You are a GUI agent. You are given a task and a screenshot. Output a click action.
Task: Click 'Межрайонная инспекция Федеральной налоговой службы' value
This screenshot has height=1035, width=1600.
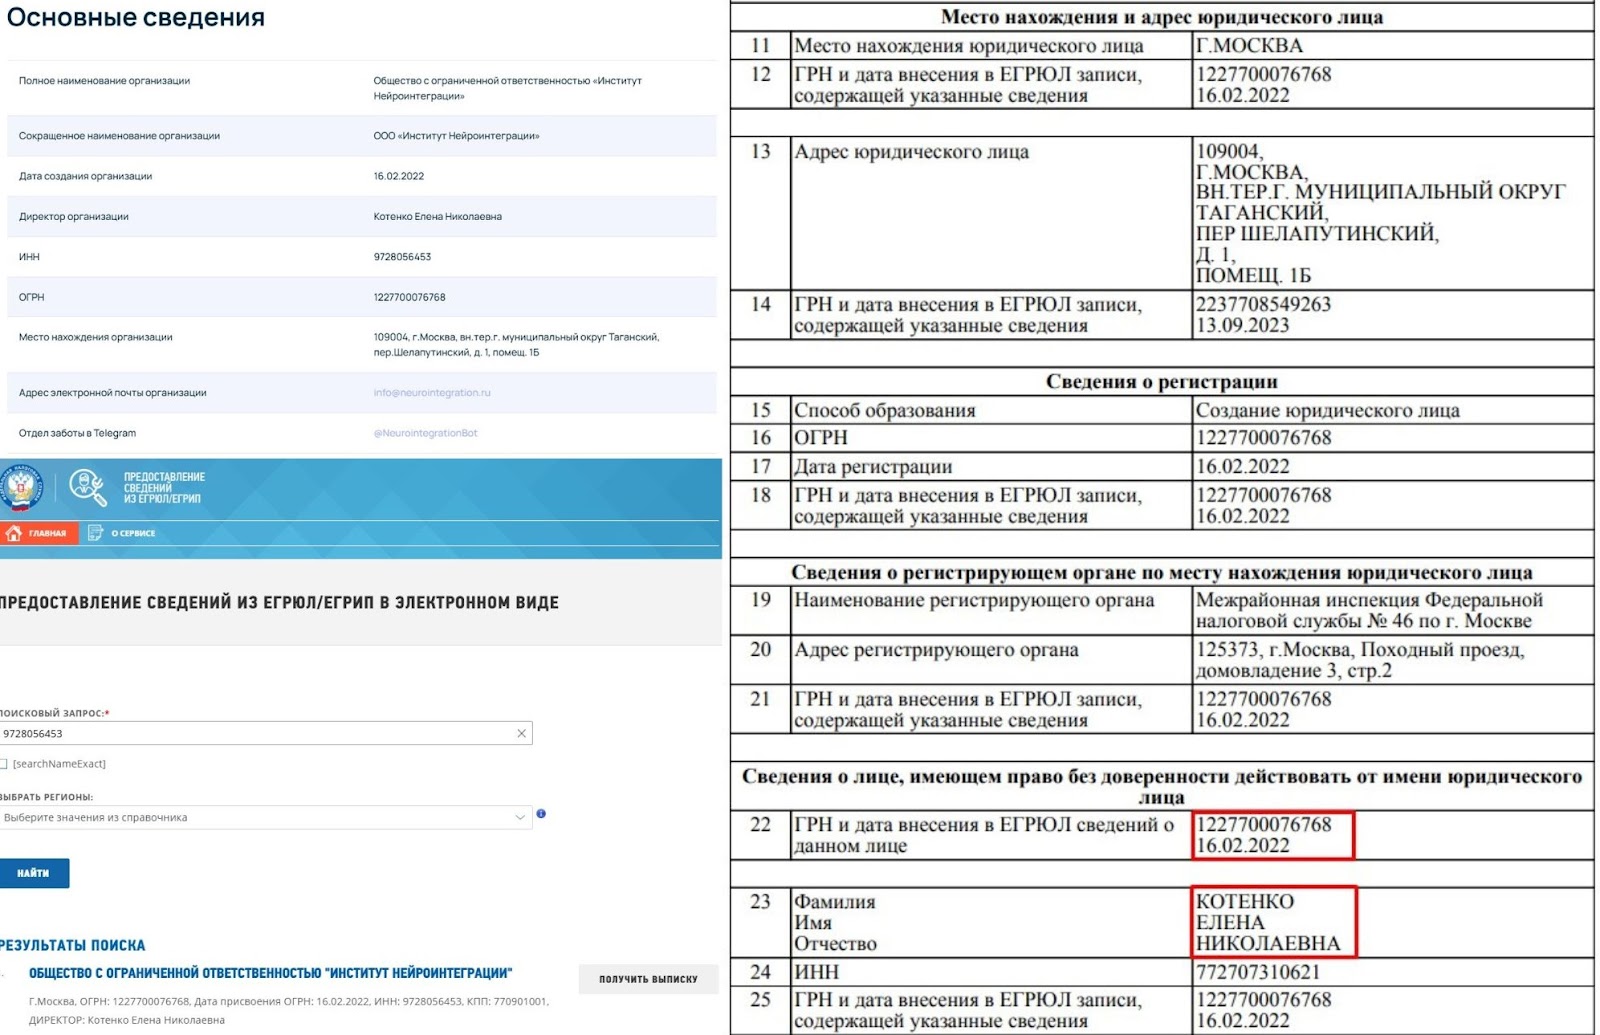(1369, 611)
